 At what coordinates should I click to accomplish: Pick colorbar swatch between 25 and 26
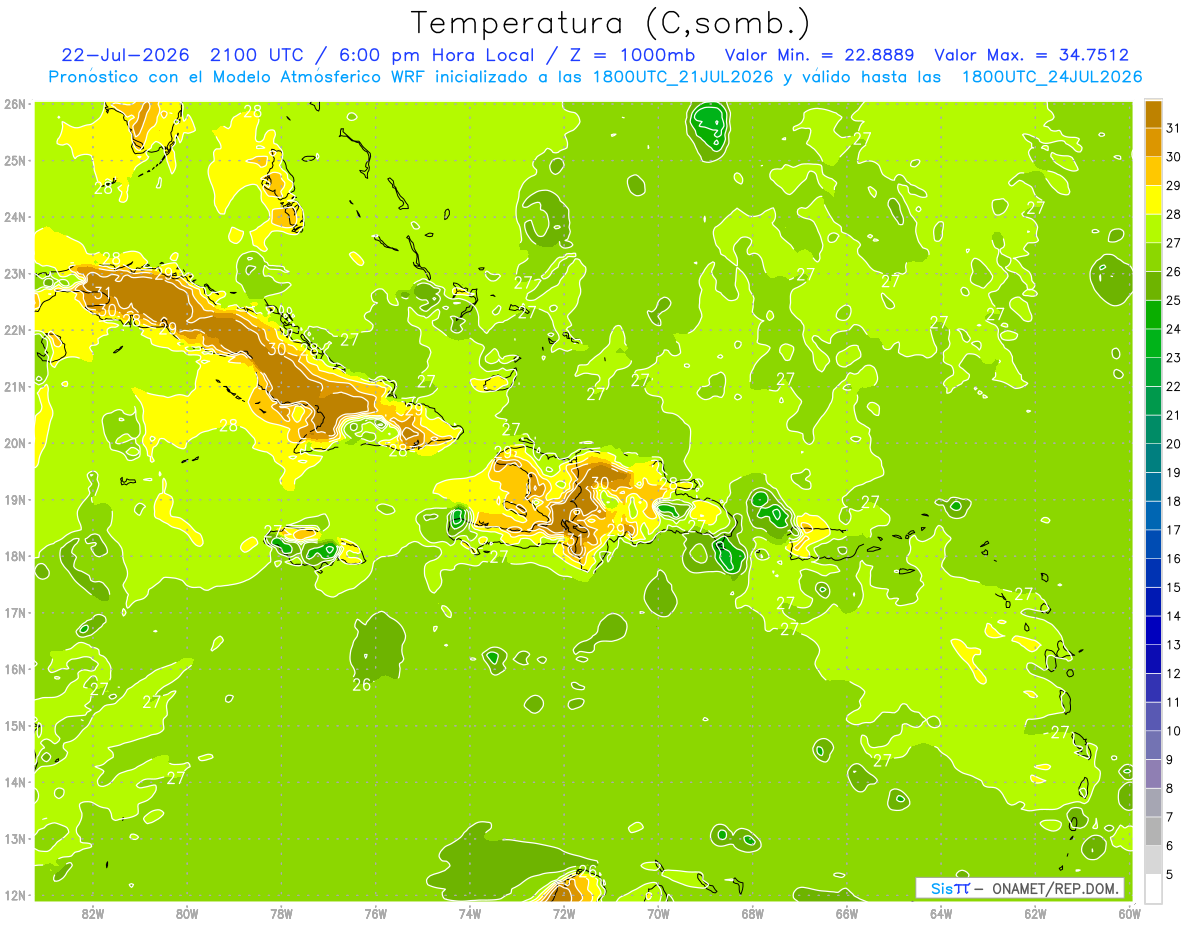point(1154,286)
